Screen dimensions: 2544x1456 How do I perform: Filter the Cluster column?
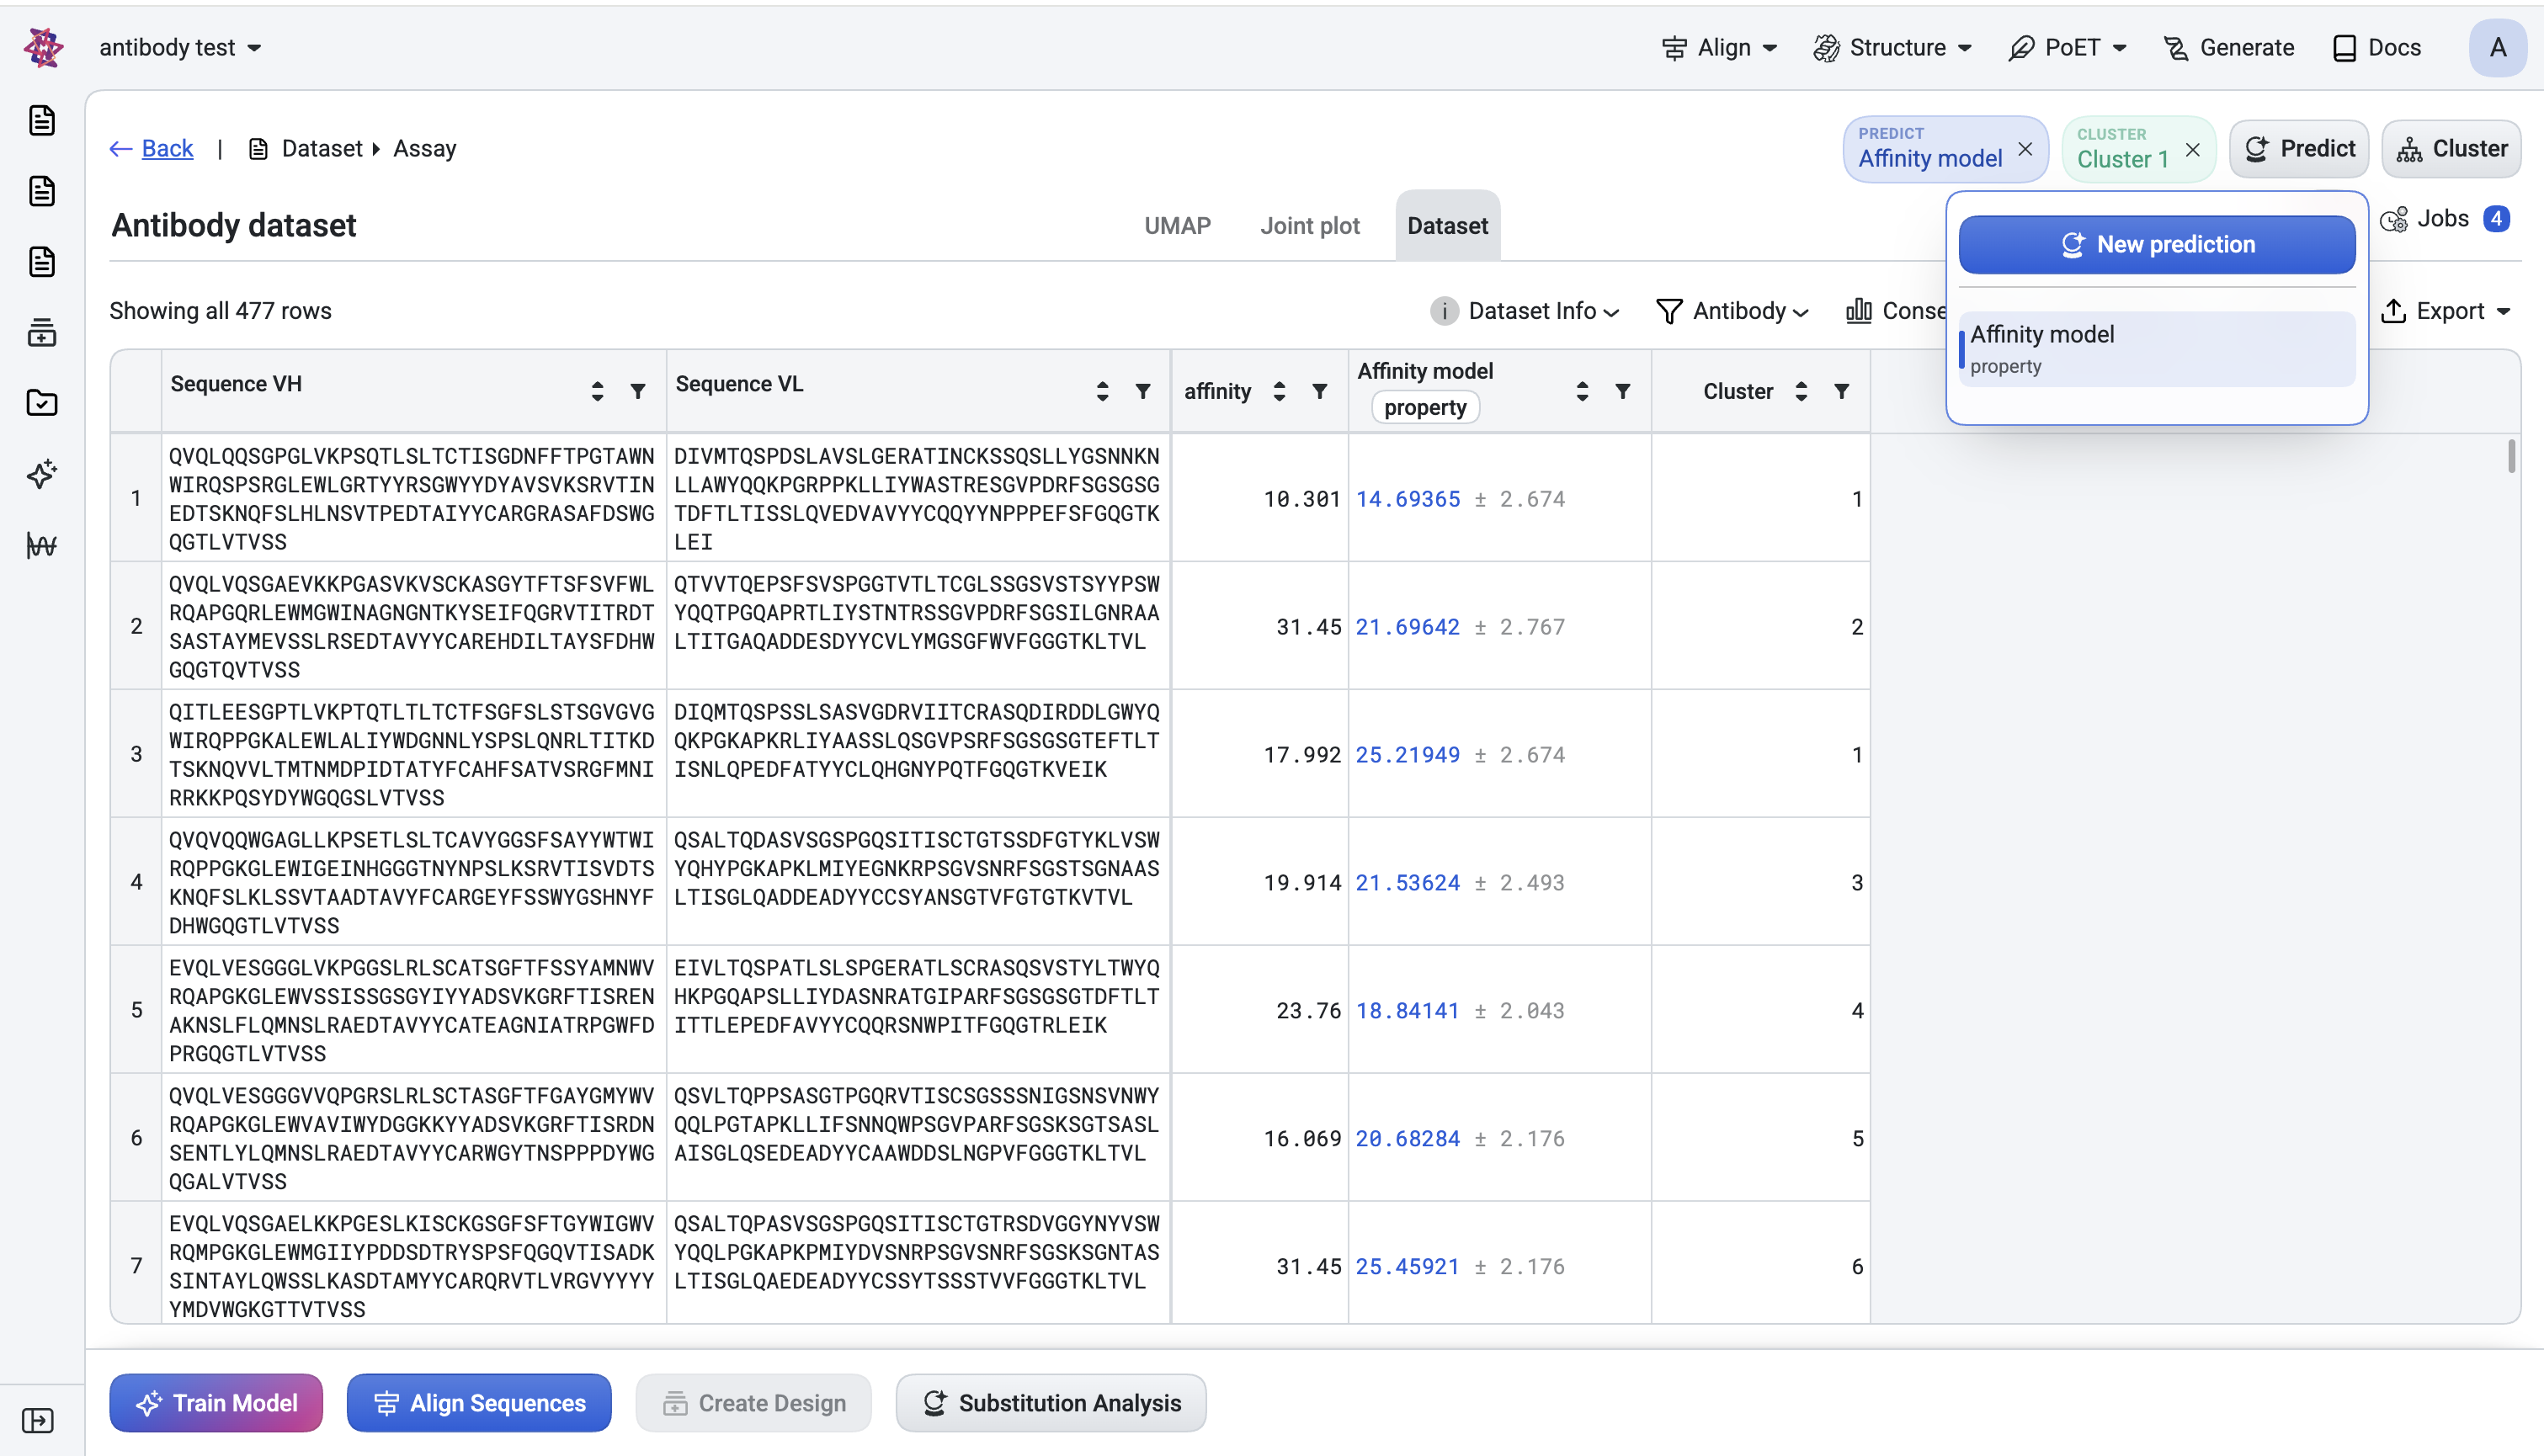coord(1842,391)
